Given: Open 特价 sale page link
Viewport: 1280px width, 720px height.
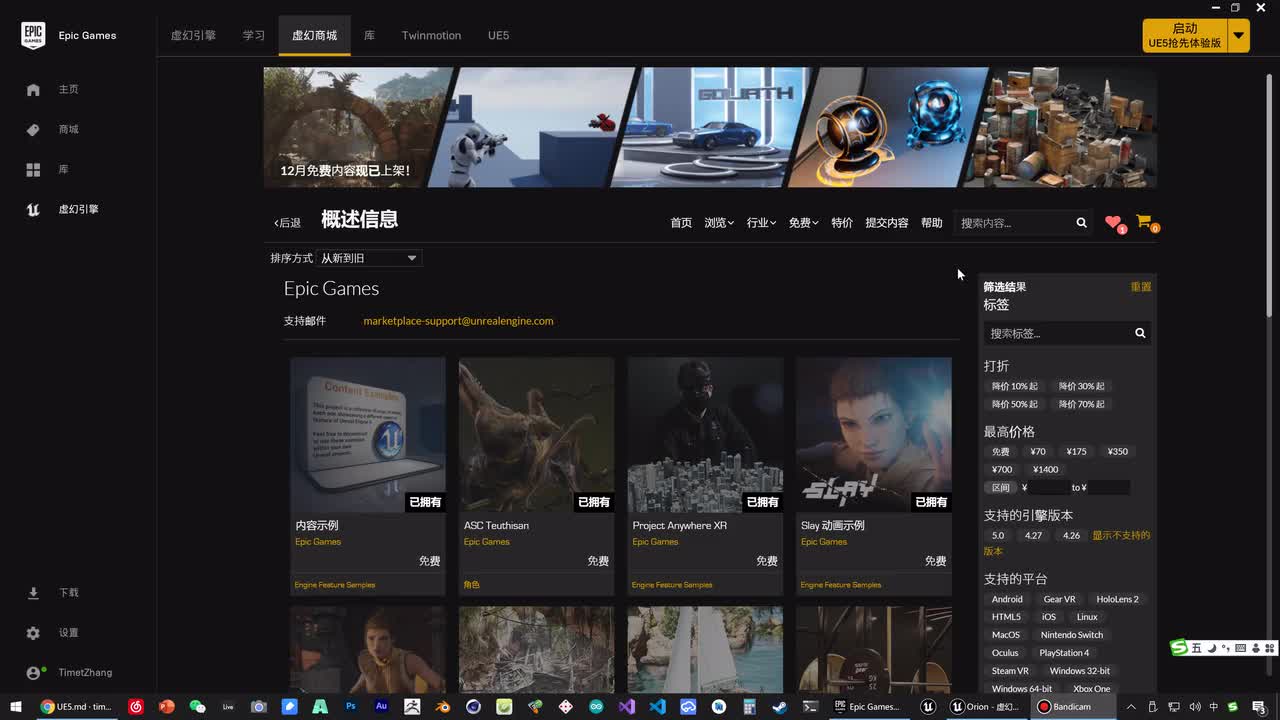Looking at the screenshot, I should pyautogui.click(x=842, y=223).
